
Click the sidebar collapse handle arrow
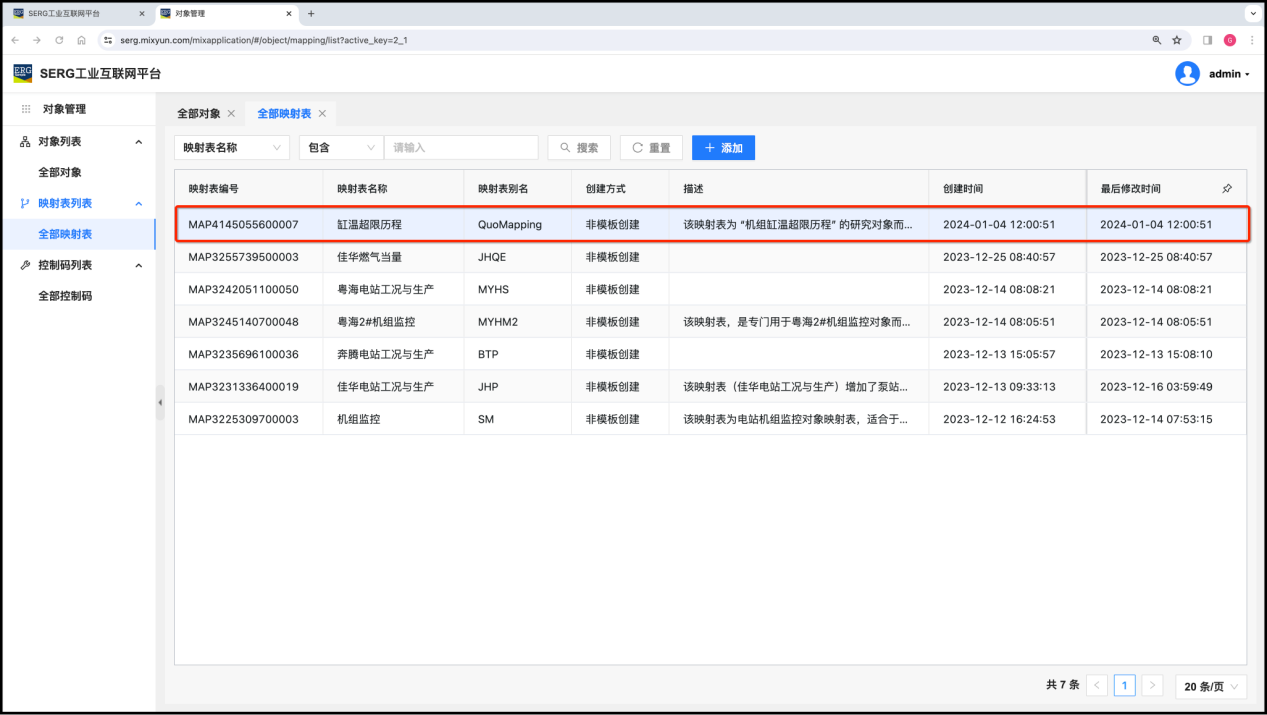click(160, 402)
